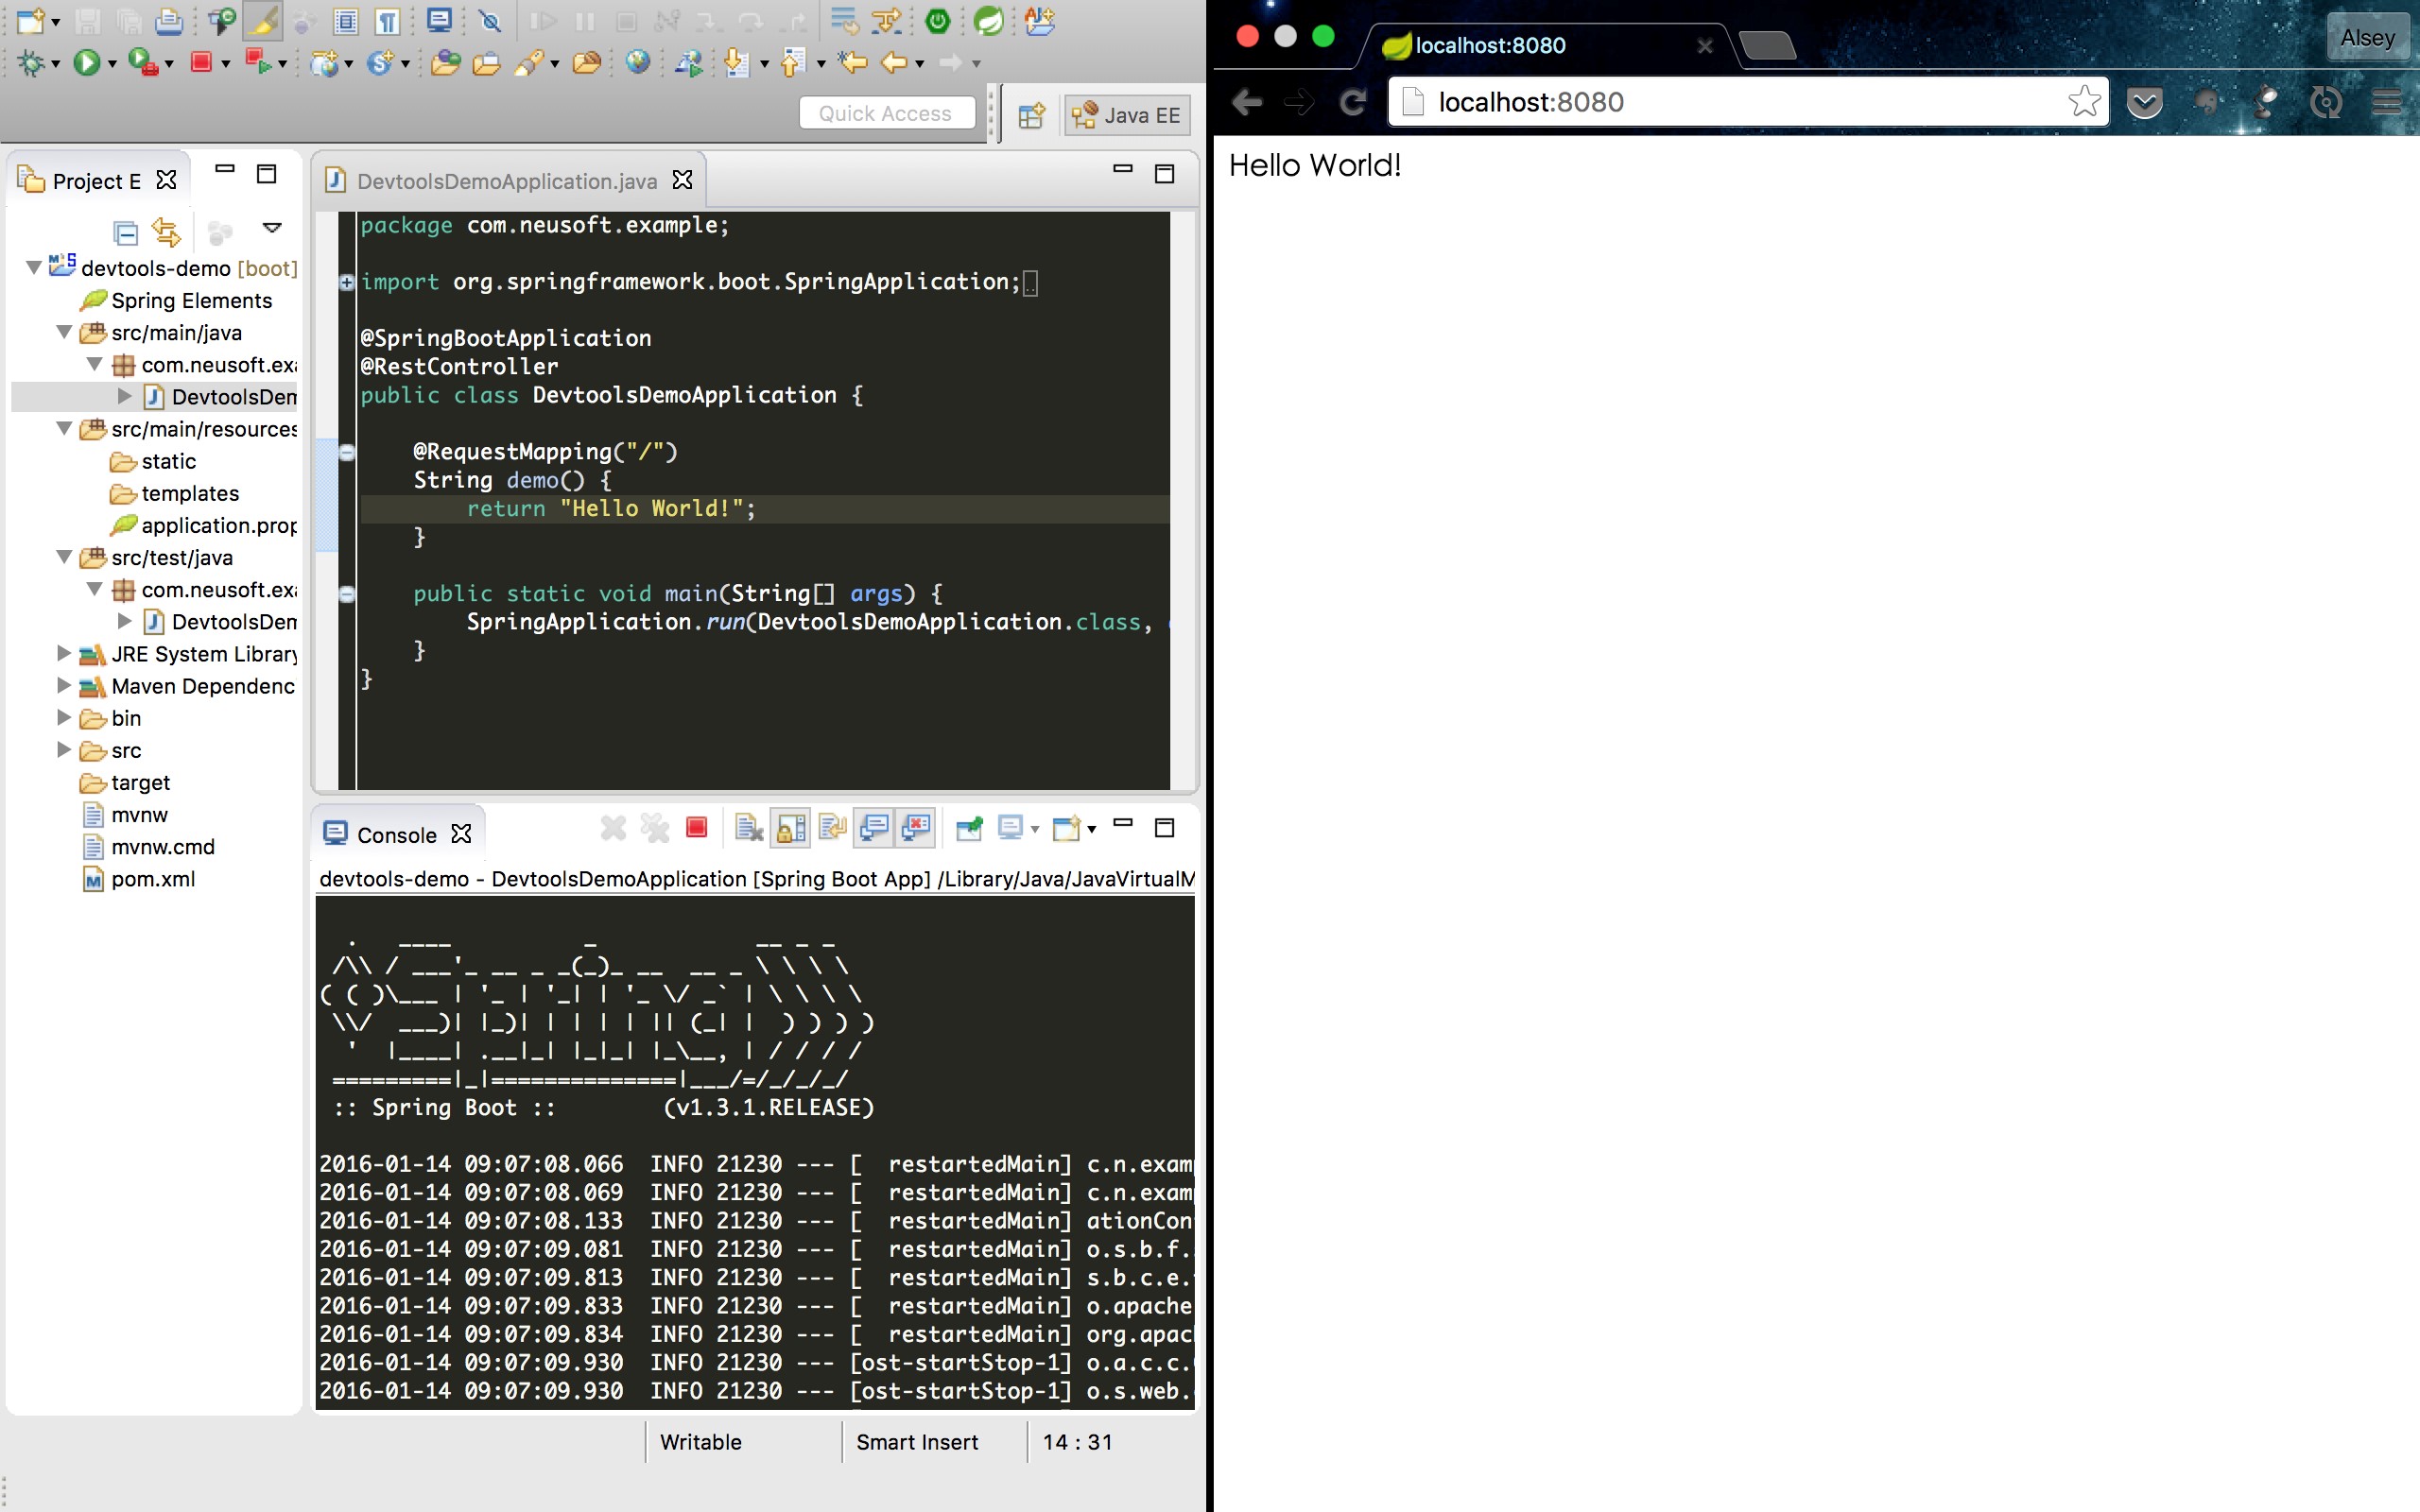Click the Last Edit Location arrow icon
2420x1512 pixels.
coord(852,63)
